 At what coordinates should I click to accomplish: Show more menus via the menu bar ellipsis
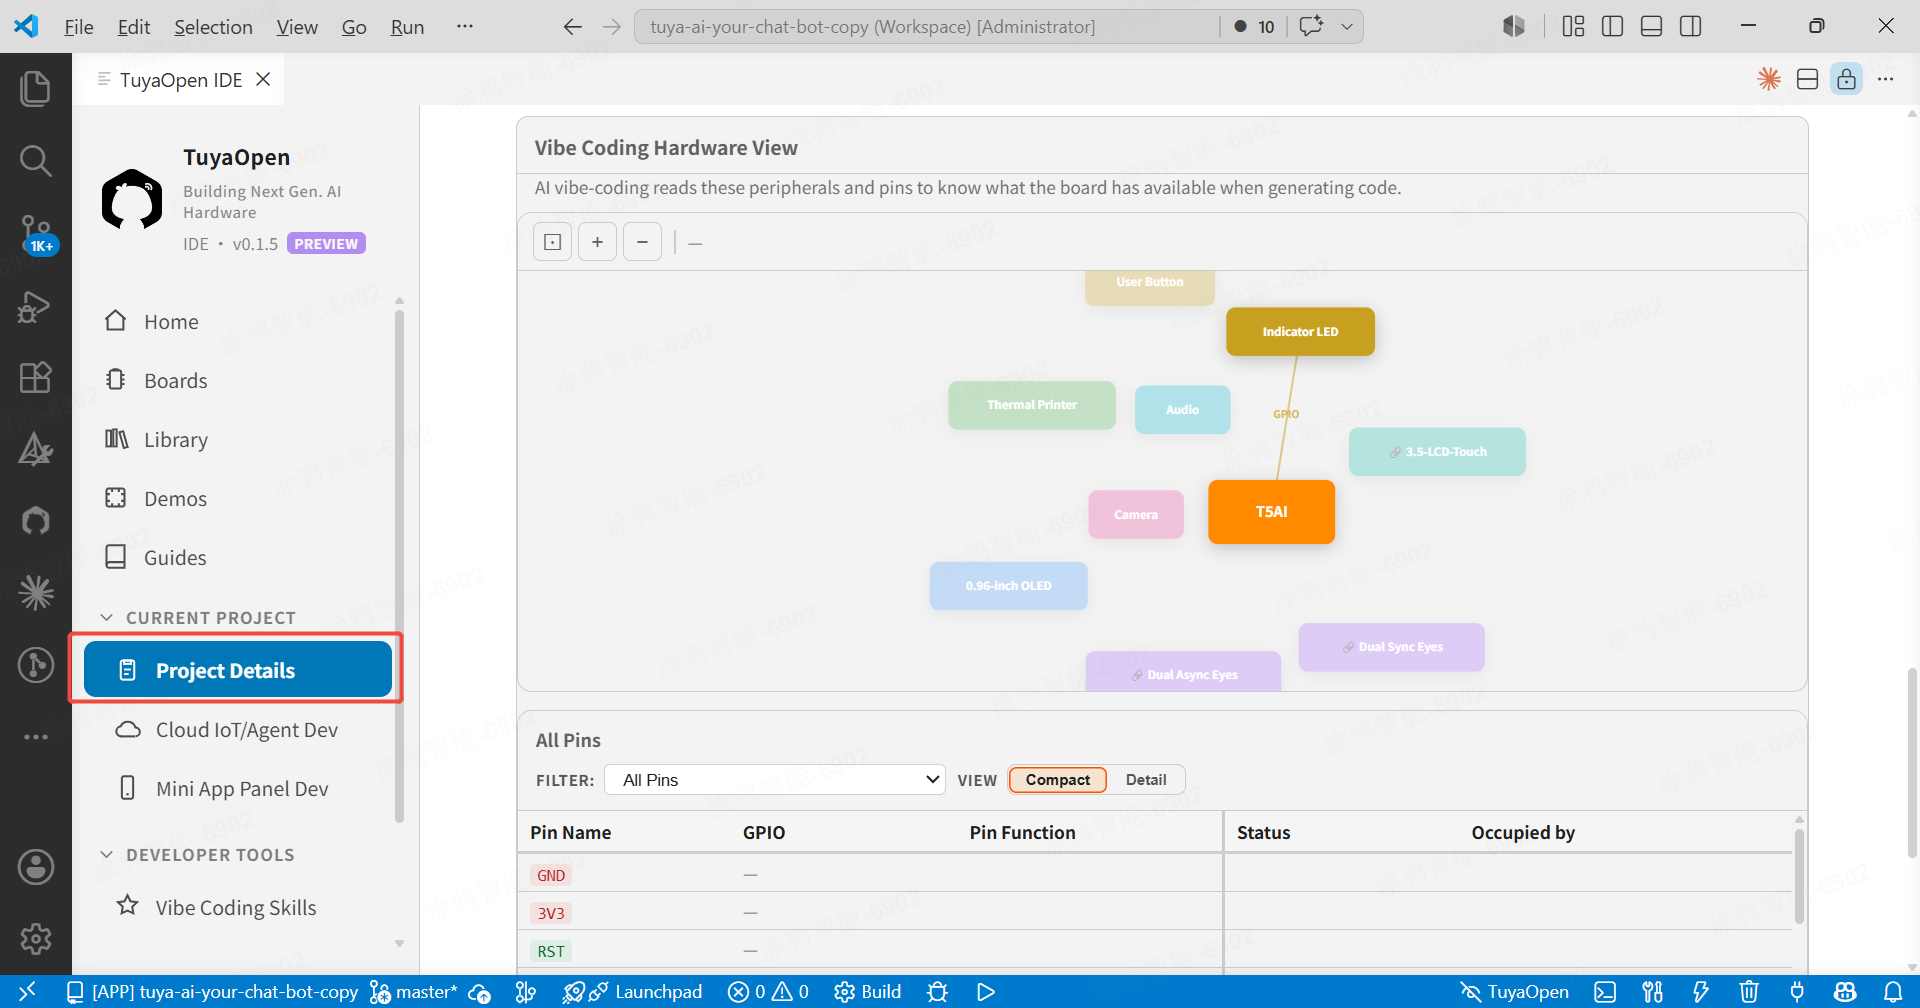(465, 26)
